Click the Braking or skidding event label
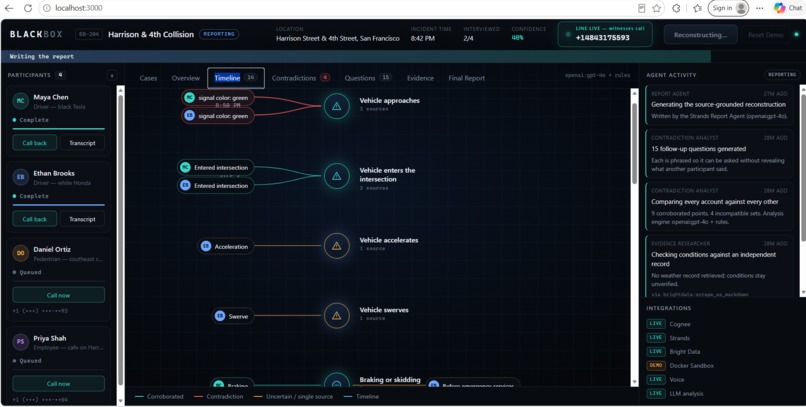The width and height of the screenshot is (806, 407). (390, 380)
